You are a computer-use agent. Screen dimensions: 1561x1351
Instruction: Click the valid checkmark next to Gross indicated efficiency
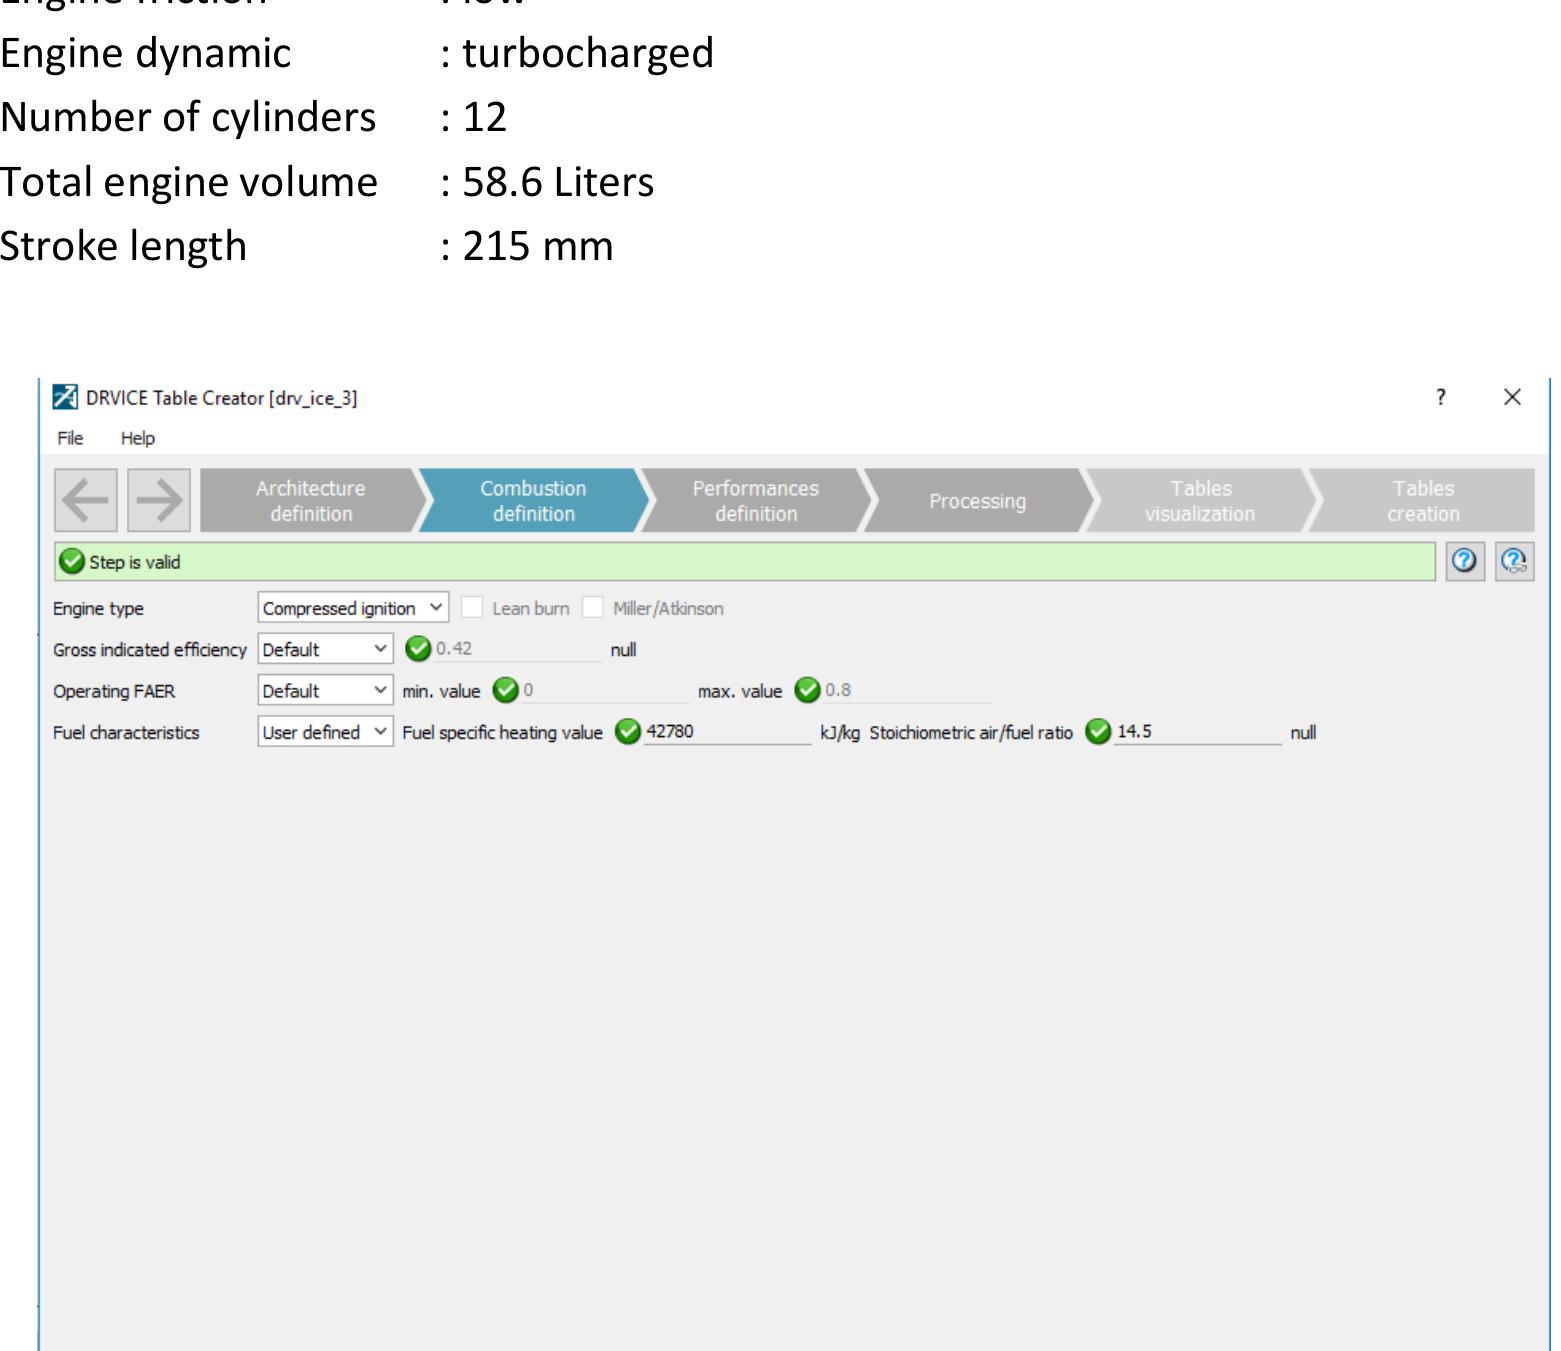[x=417, y=649]
